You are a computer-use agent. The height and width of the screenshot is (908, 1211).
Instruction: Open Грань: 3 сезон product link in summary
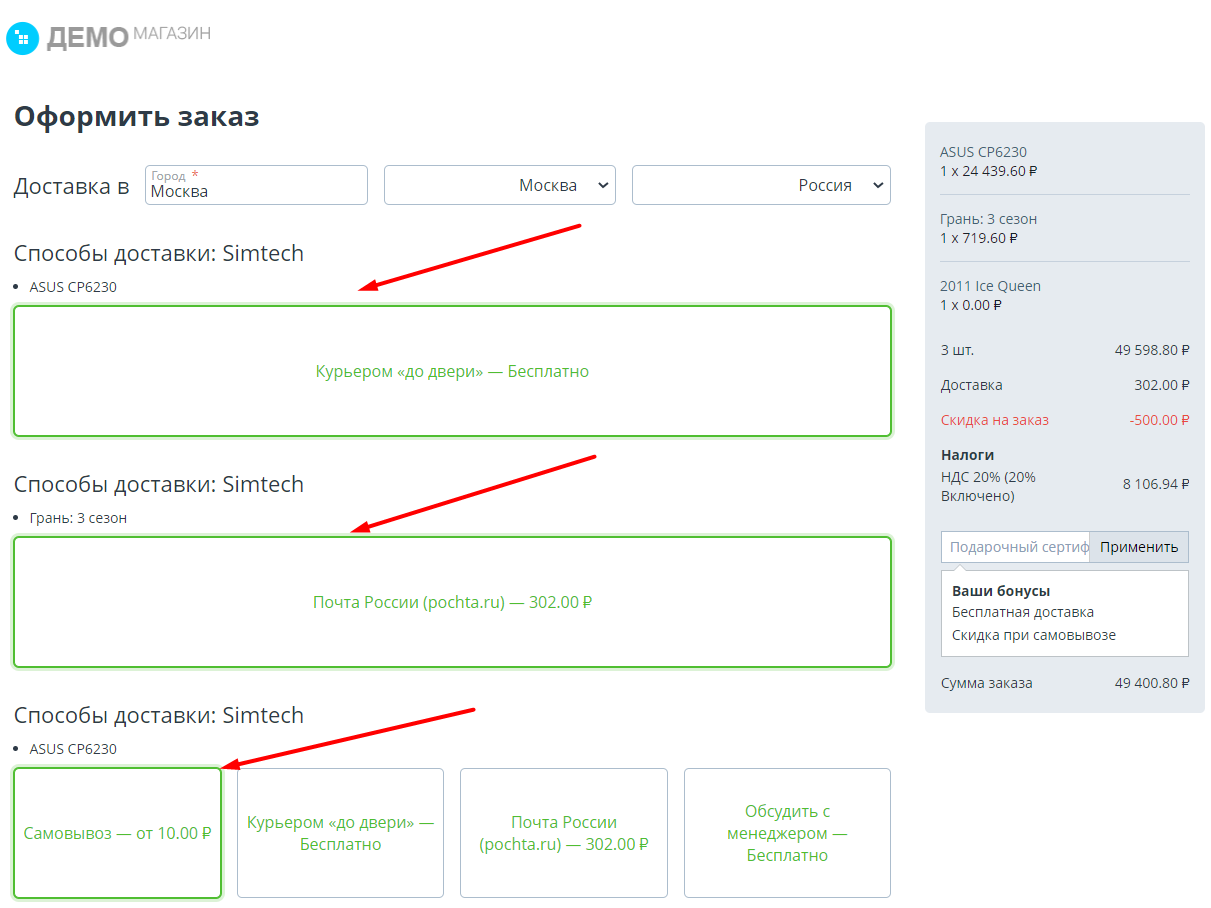[988, 219]
